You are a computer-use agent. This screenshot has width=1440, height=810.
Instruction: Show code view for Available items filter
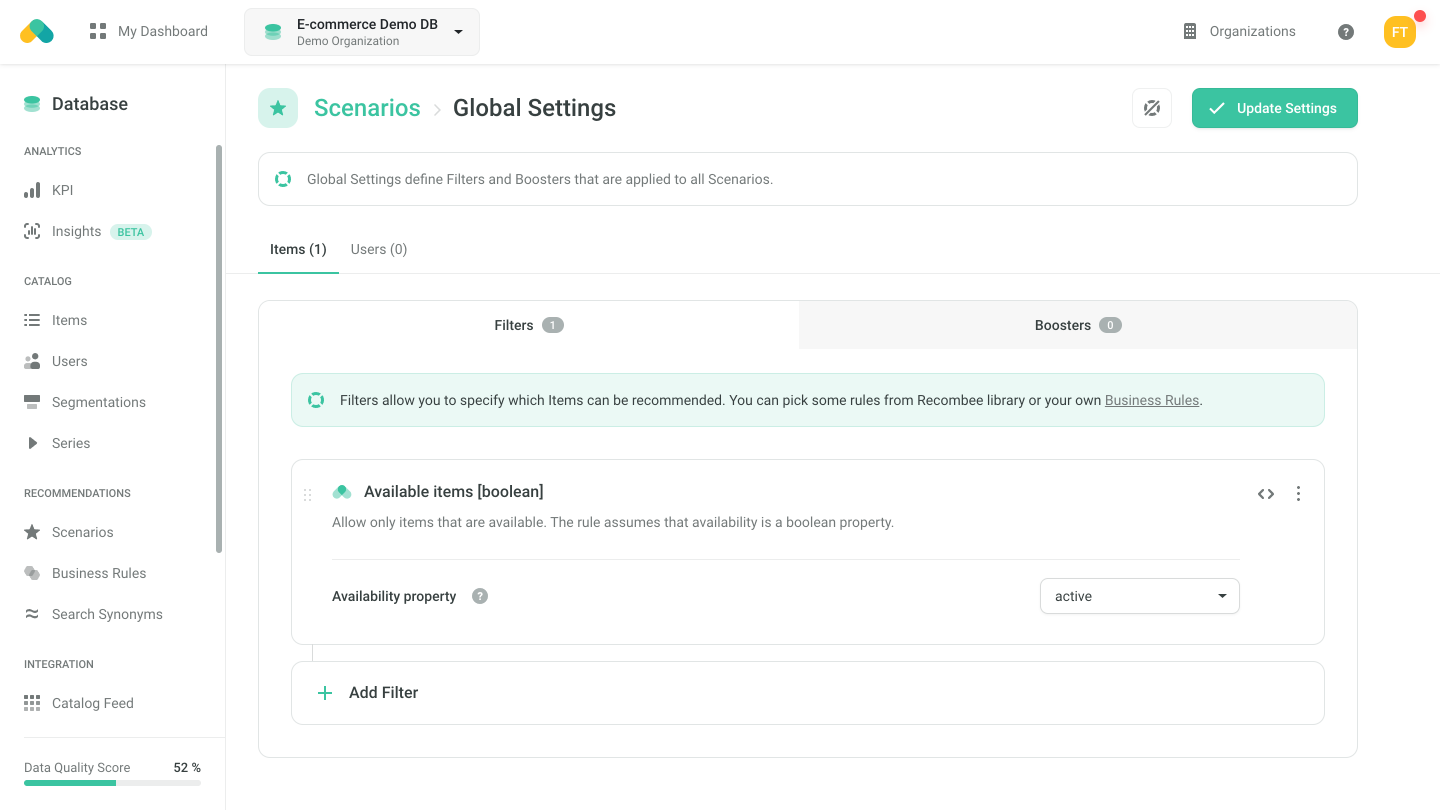pyautogui.click(x=1266, y=494)
